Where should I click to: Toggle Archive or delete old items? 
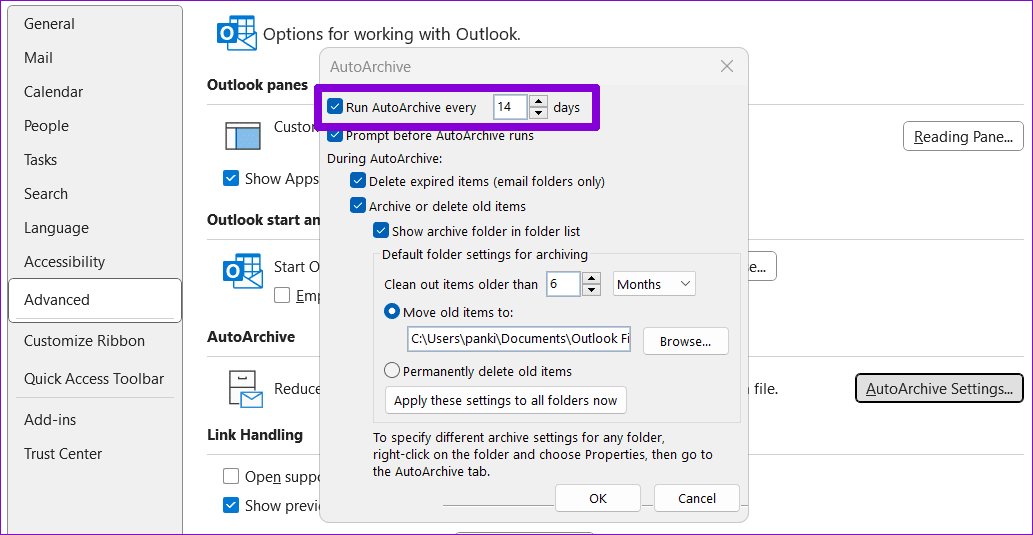(x=358, y=206)
